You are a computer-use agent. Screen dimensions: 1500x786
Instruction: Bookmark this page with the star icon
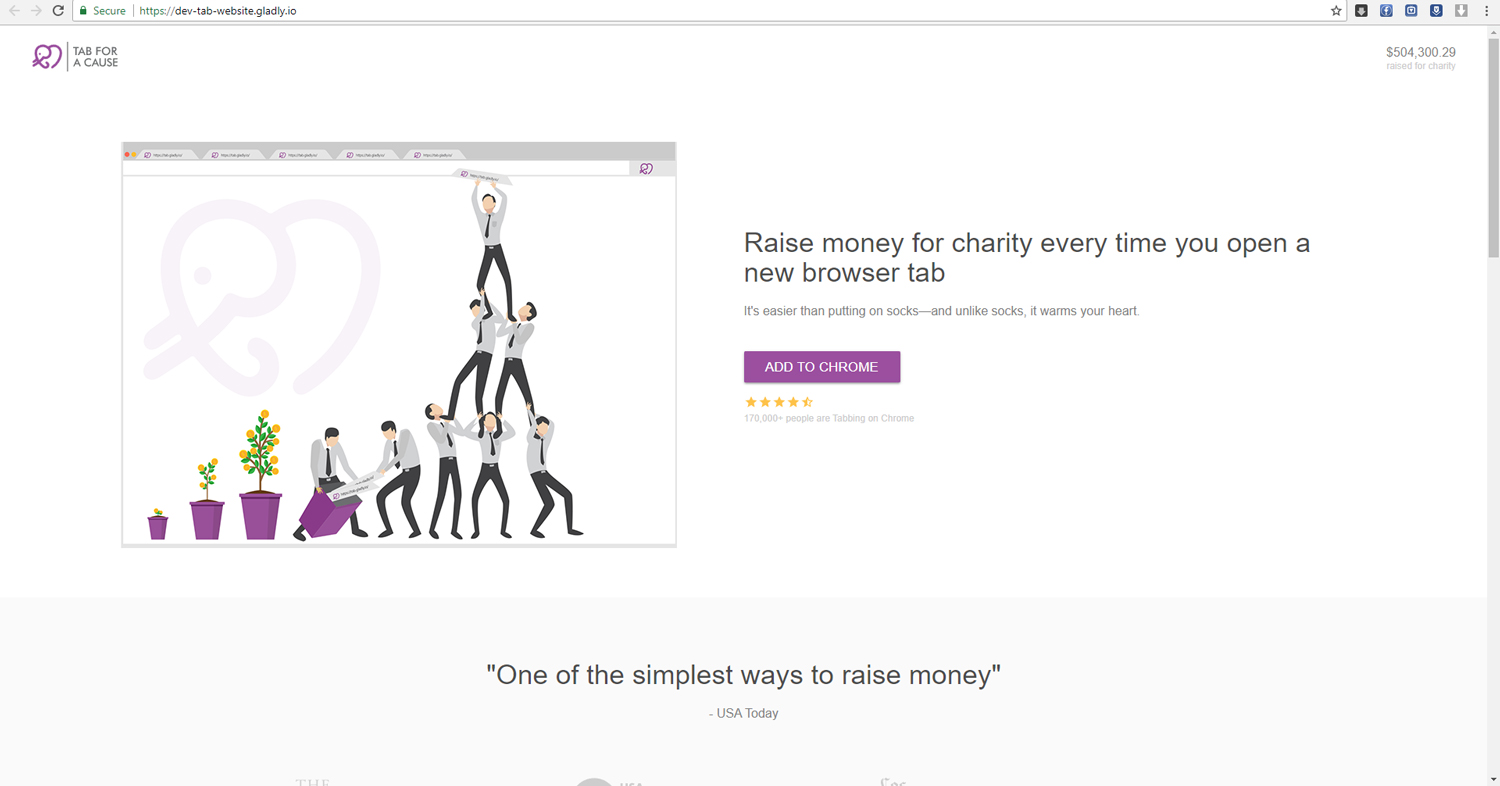1336,11
